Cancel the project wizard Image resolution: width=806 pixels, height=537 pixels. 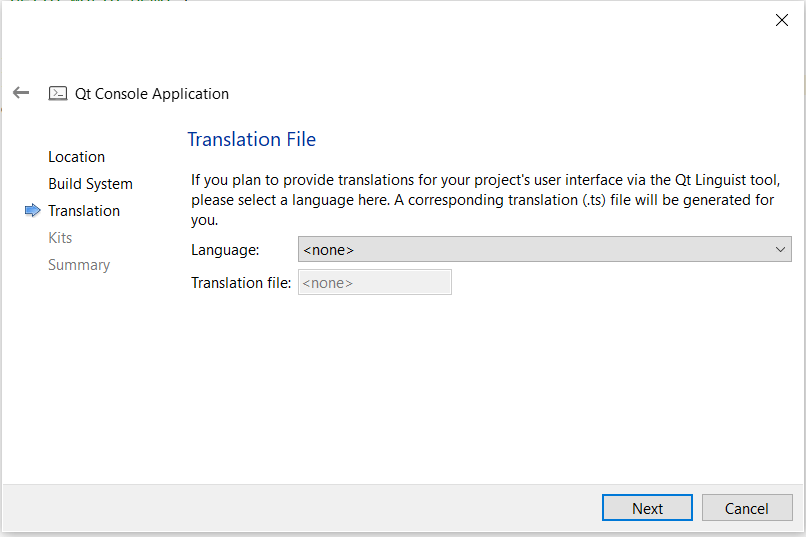point(746,508)
